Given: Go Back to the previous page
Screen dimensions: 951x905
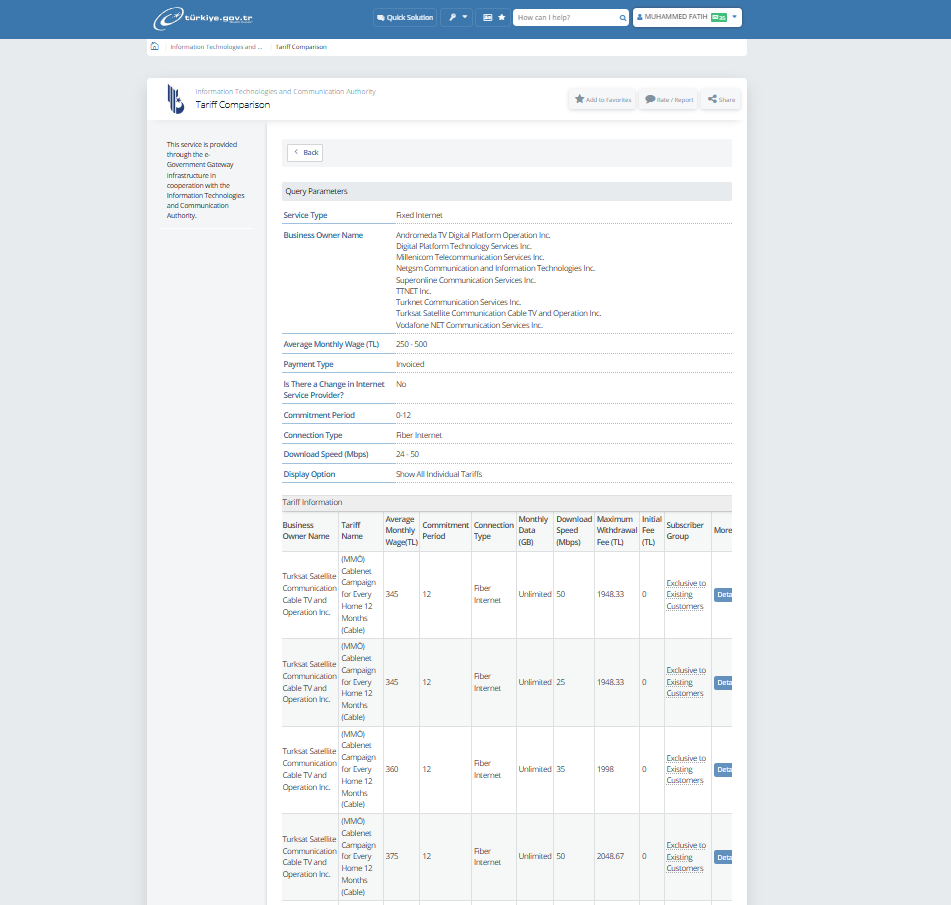Looking at the screenshot, I should [305, 153].
